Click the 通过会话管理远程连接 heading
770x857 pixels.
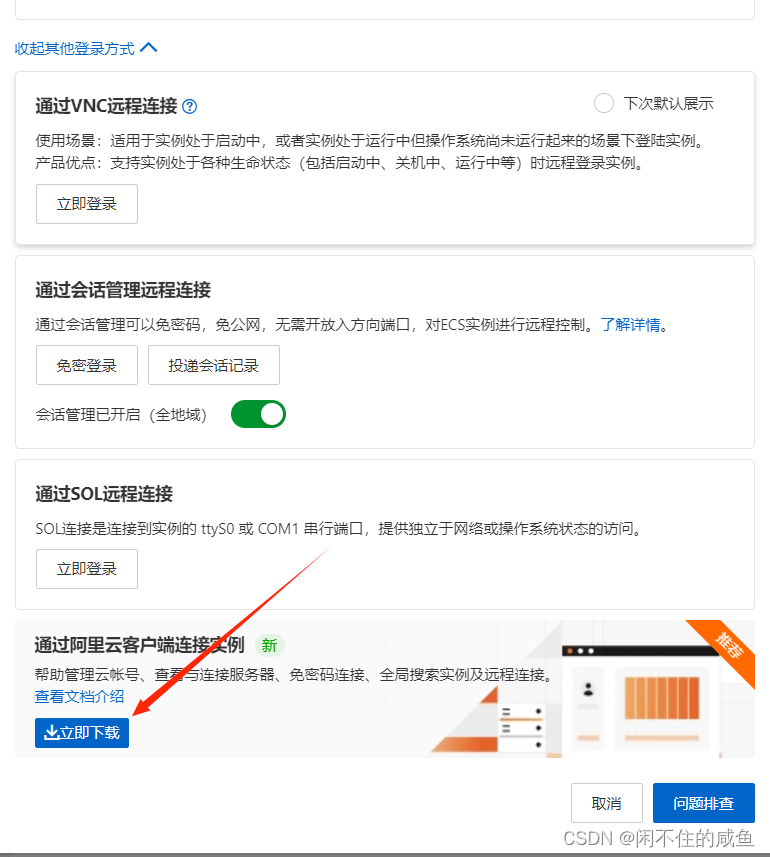(x=123, y=290)
